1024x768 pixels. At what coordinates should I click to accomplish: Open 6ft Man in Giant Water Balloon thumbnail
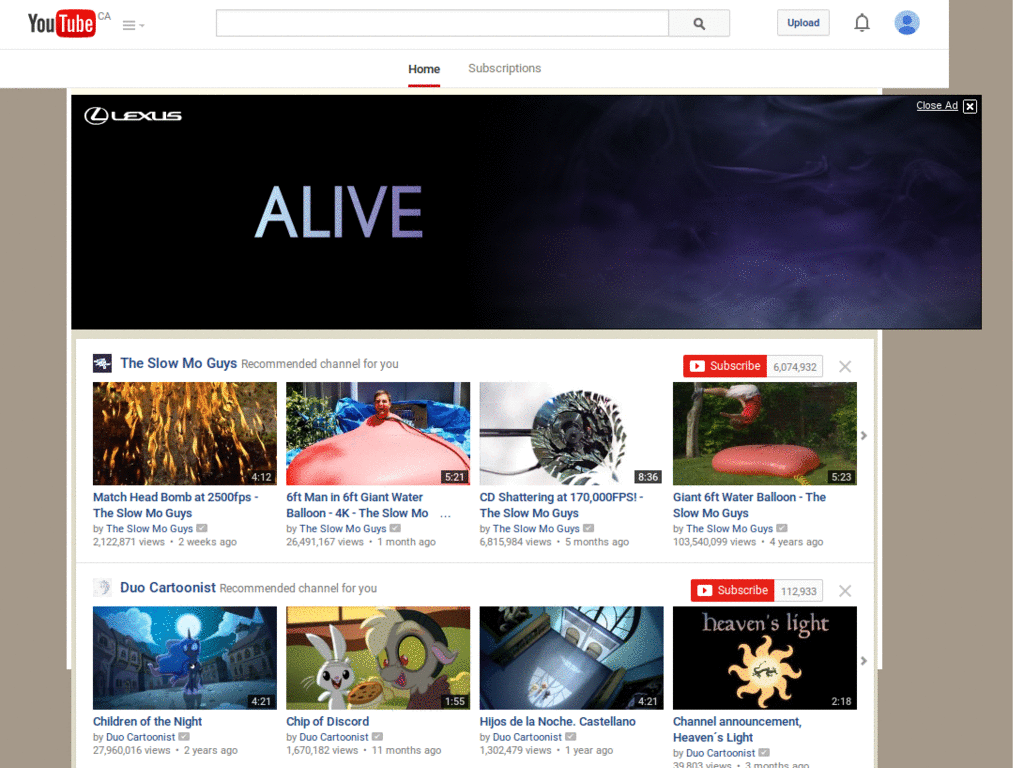pyautogui.click(x=378, y=434)
